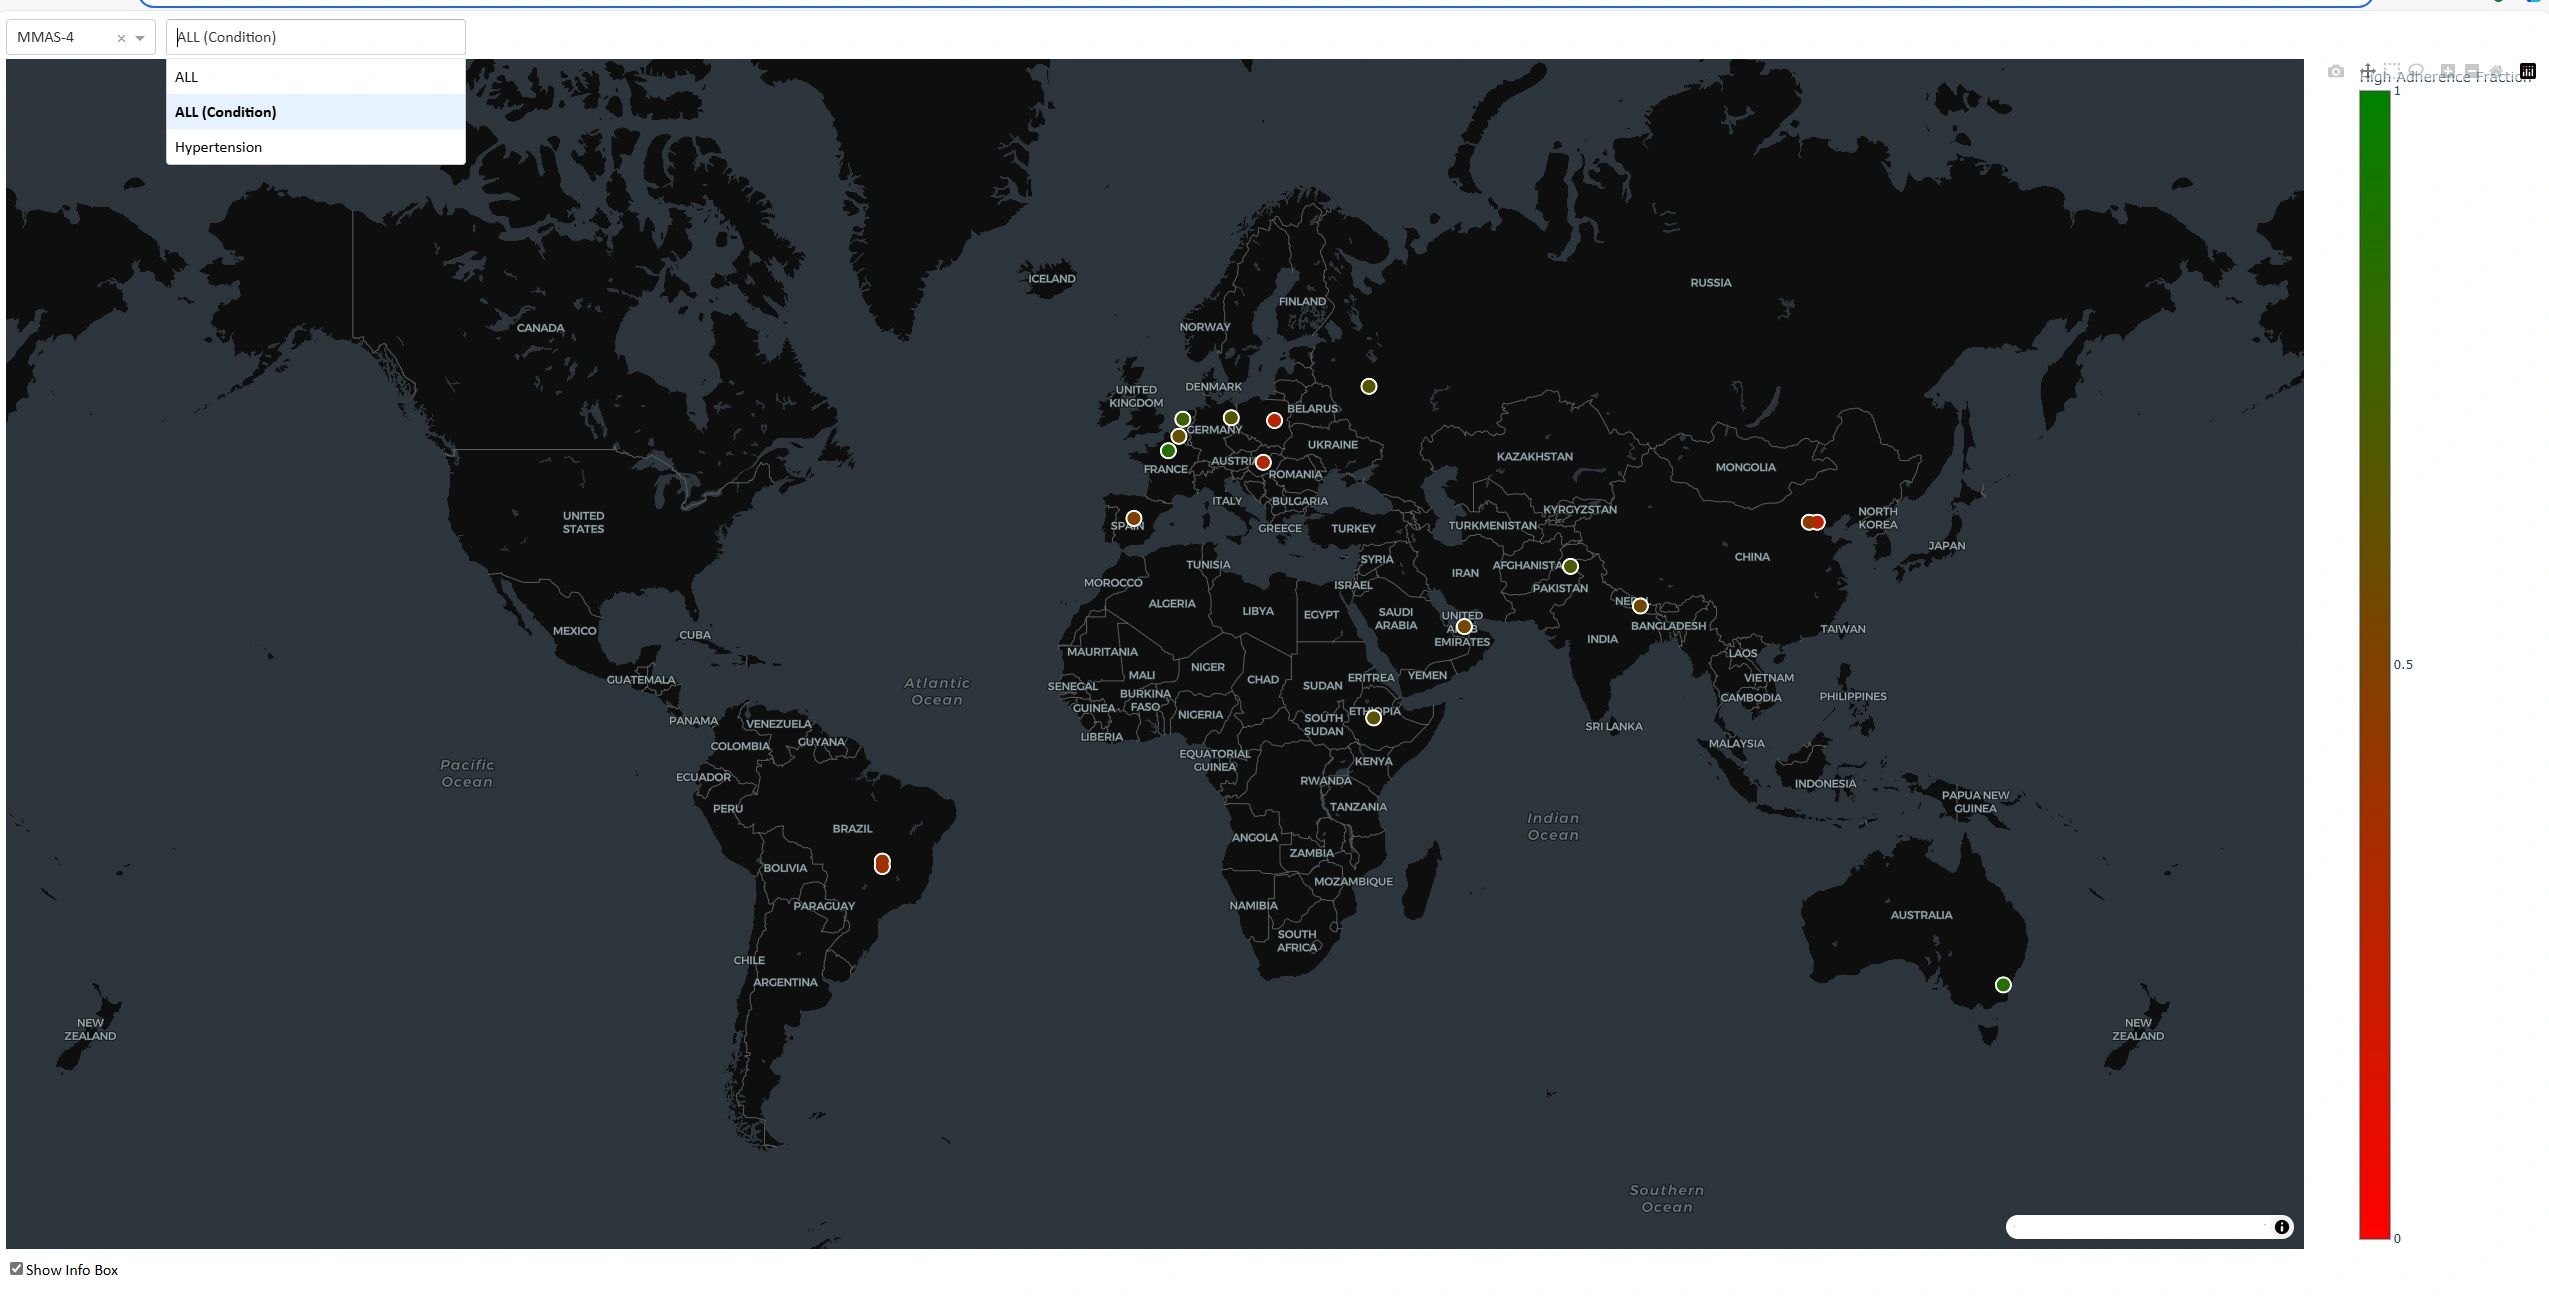Clear the MMAS-4 selection with x
This screenshot has width=2549, height=1297.
[x=121, y=38]
